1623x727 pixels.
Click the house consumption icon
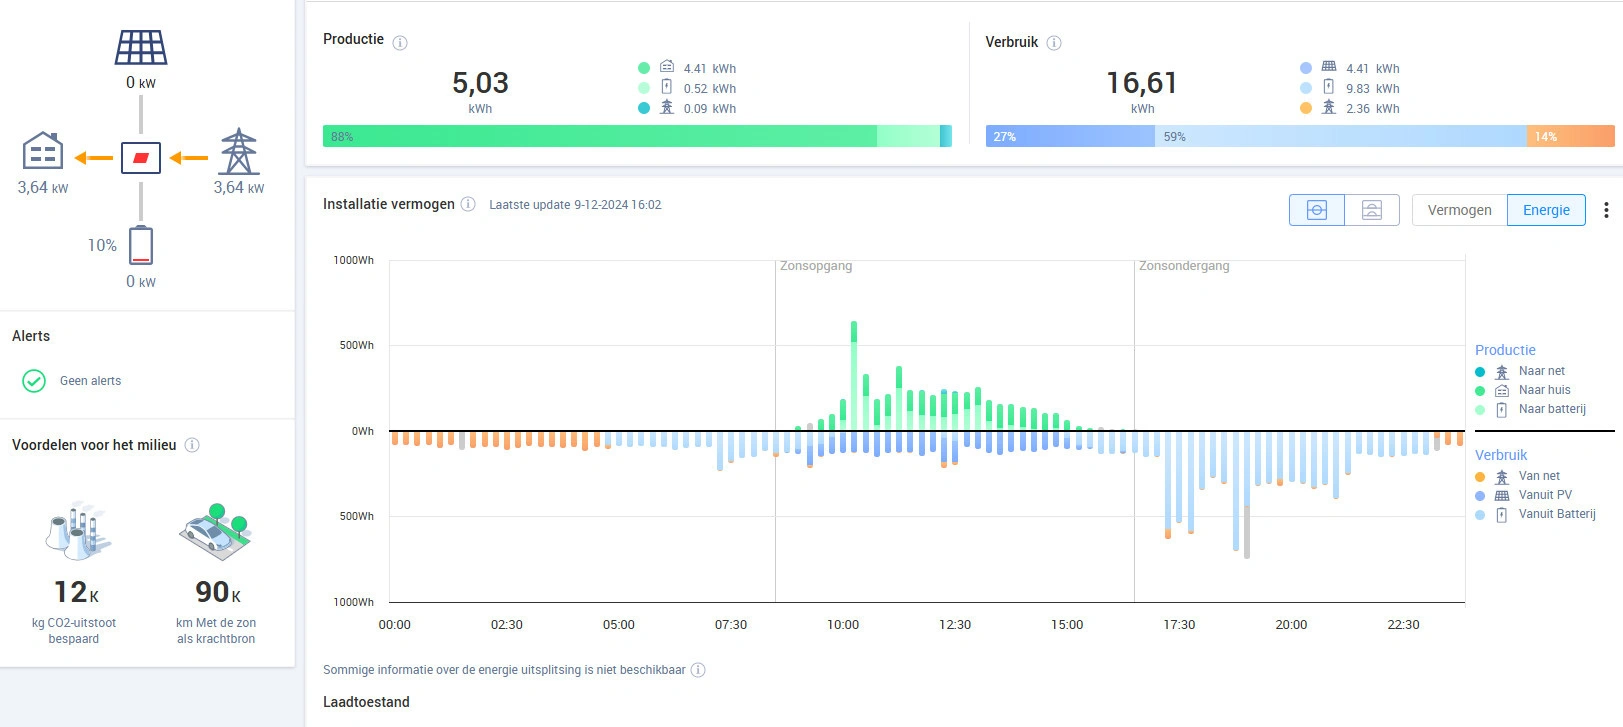[x=43, y=151]
